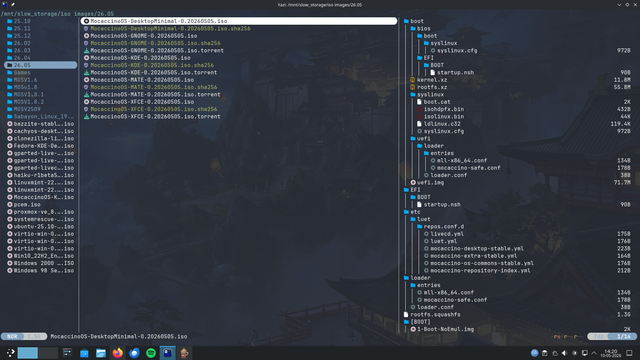The image size is (640, 360).
Task: Open the file manager taskbar icon
Action: click(x=101, y=353)
